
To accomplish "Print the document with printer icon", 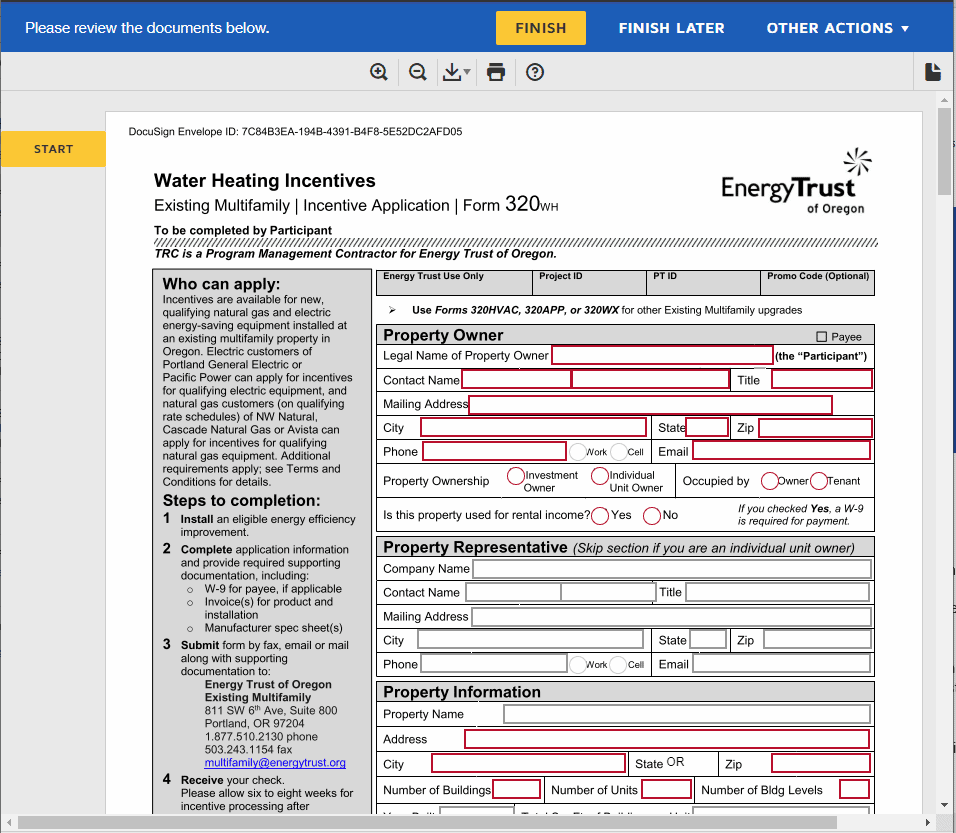I will pyautogui.click(x=496, y=72).
